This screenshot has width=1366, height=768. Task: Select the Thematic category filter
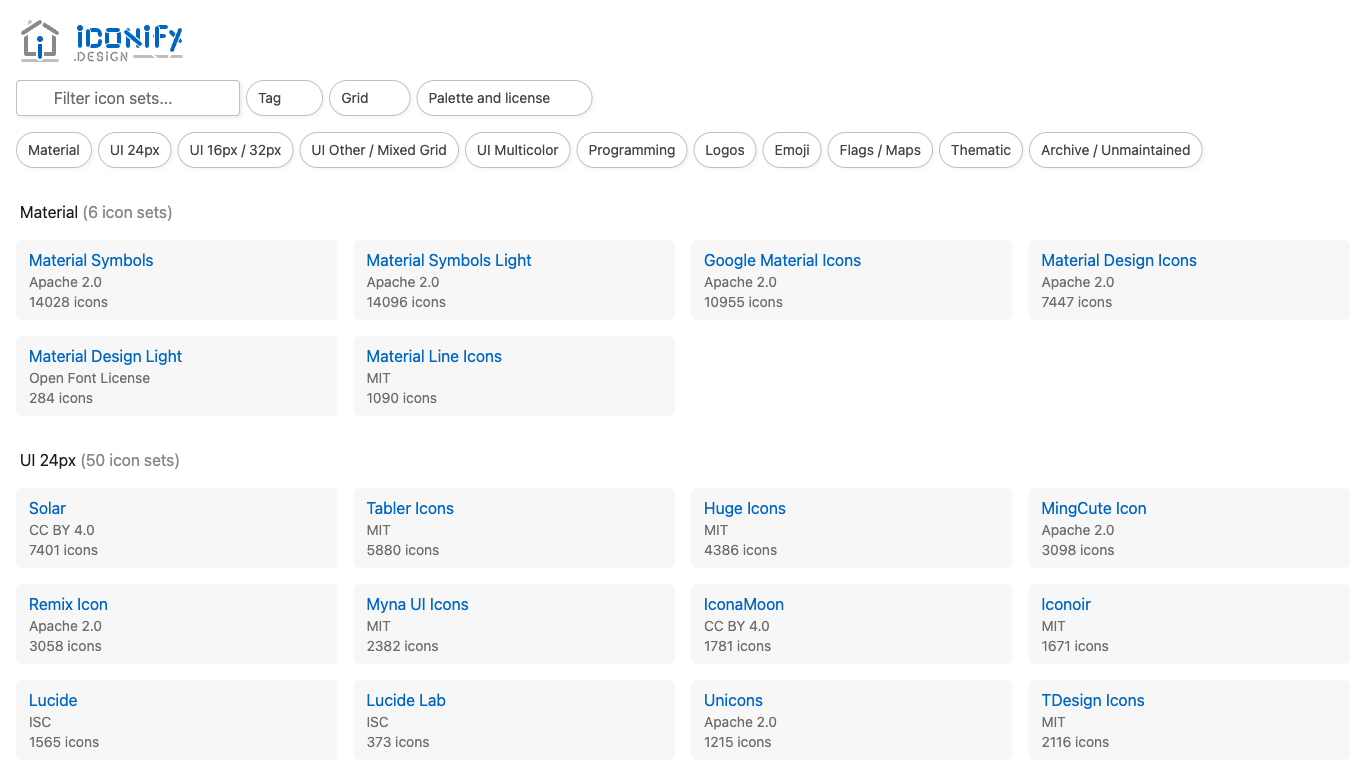pyautogui.click(x=981, y=150)
